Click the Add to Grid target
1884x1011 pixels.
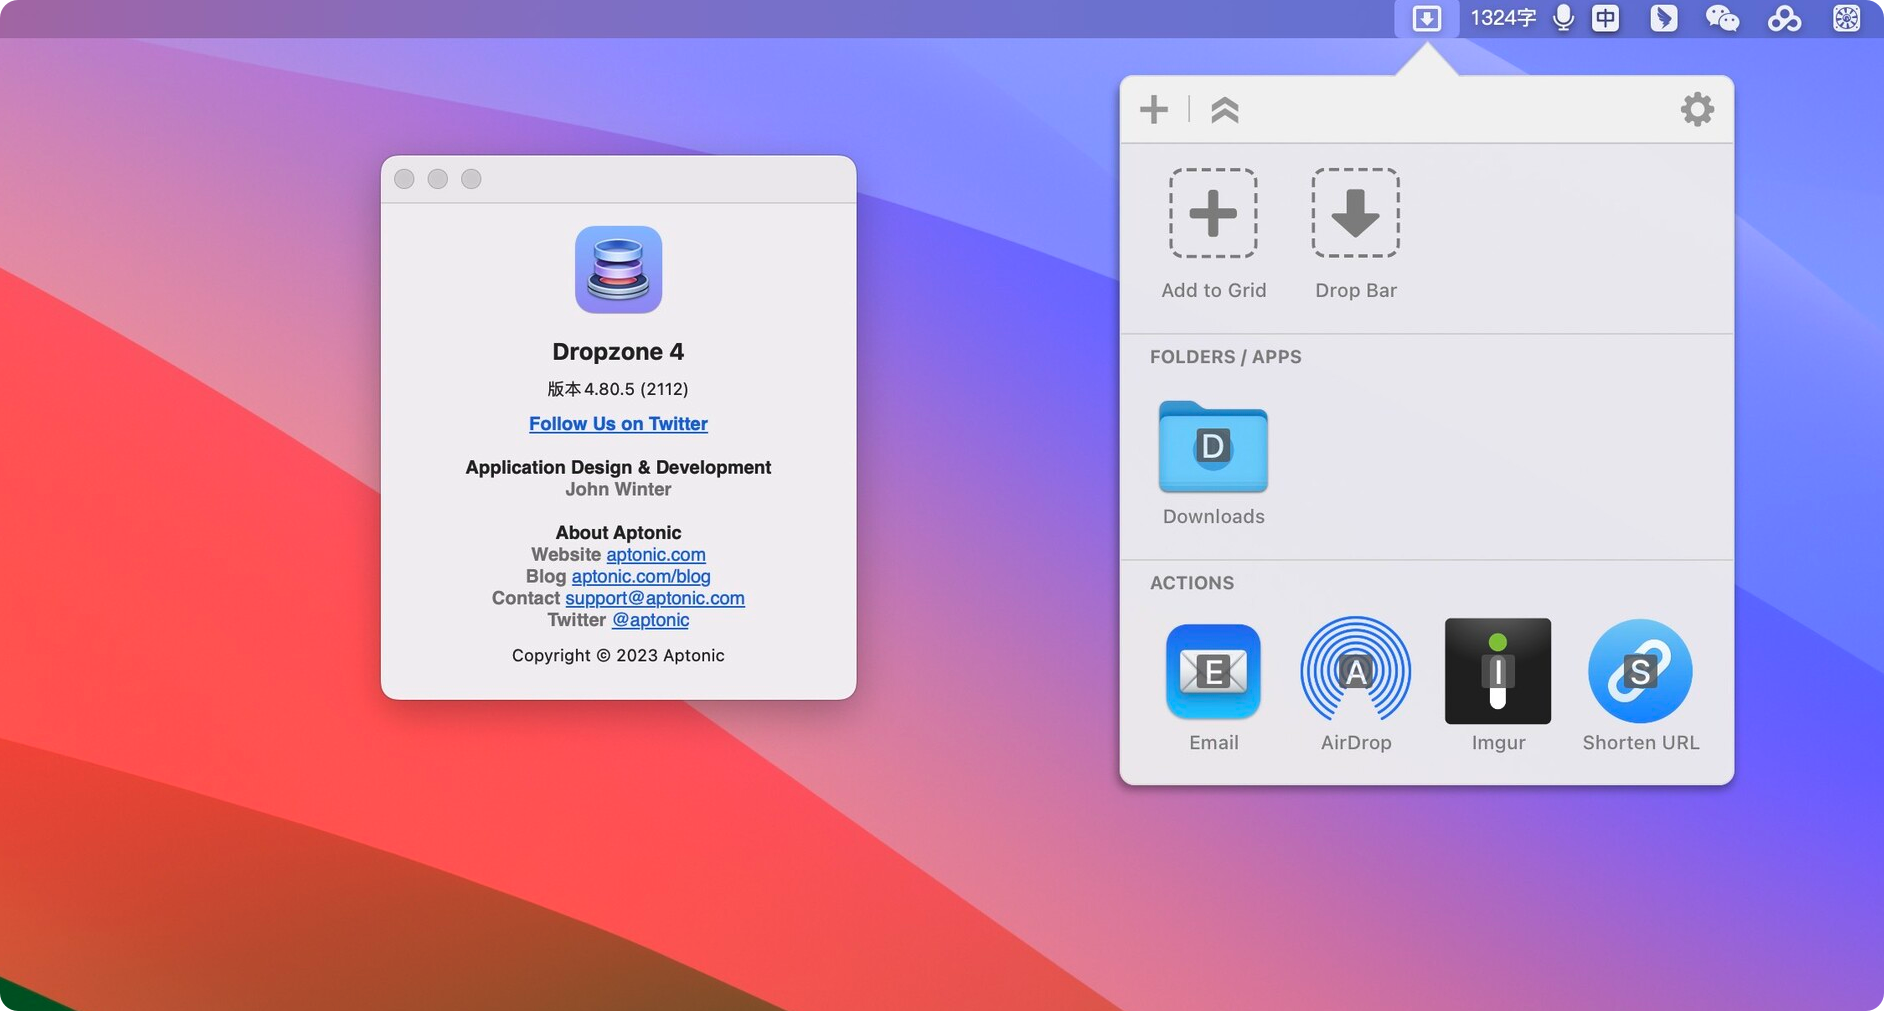pos(1213,234)
